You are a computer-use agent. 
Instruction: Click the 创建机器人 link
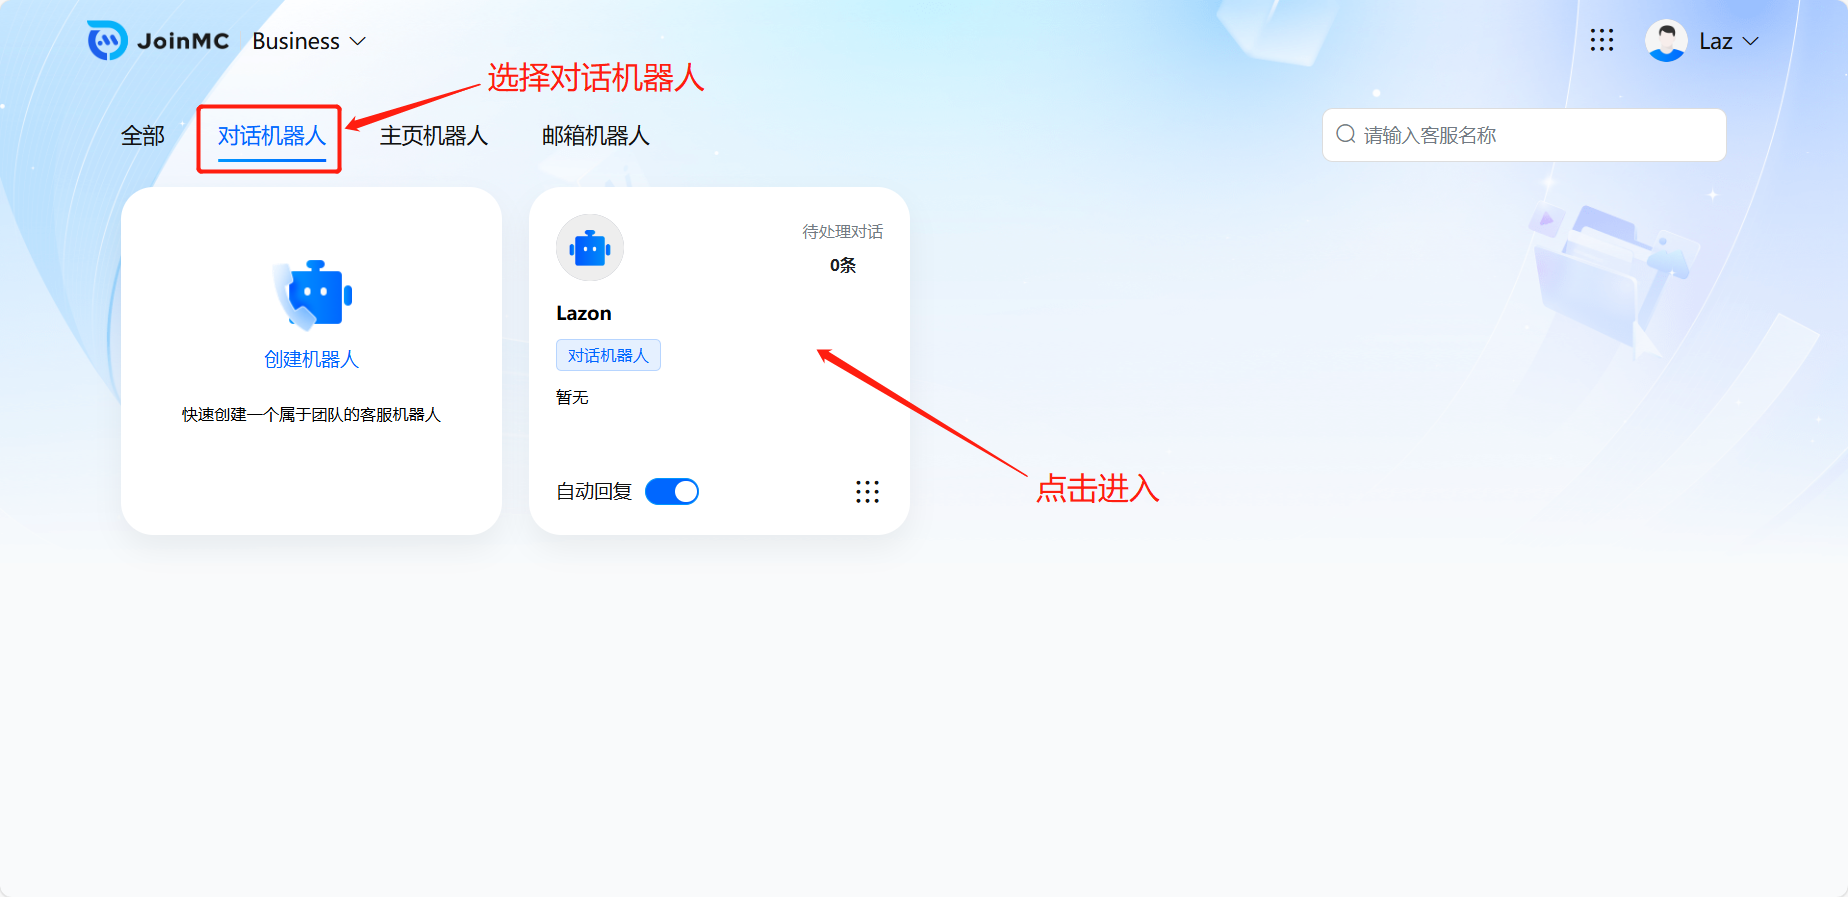(x=311, y=359)
